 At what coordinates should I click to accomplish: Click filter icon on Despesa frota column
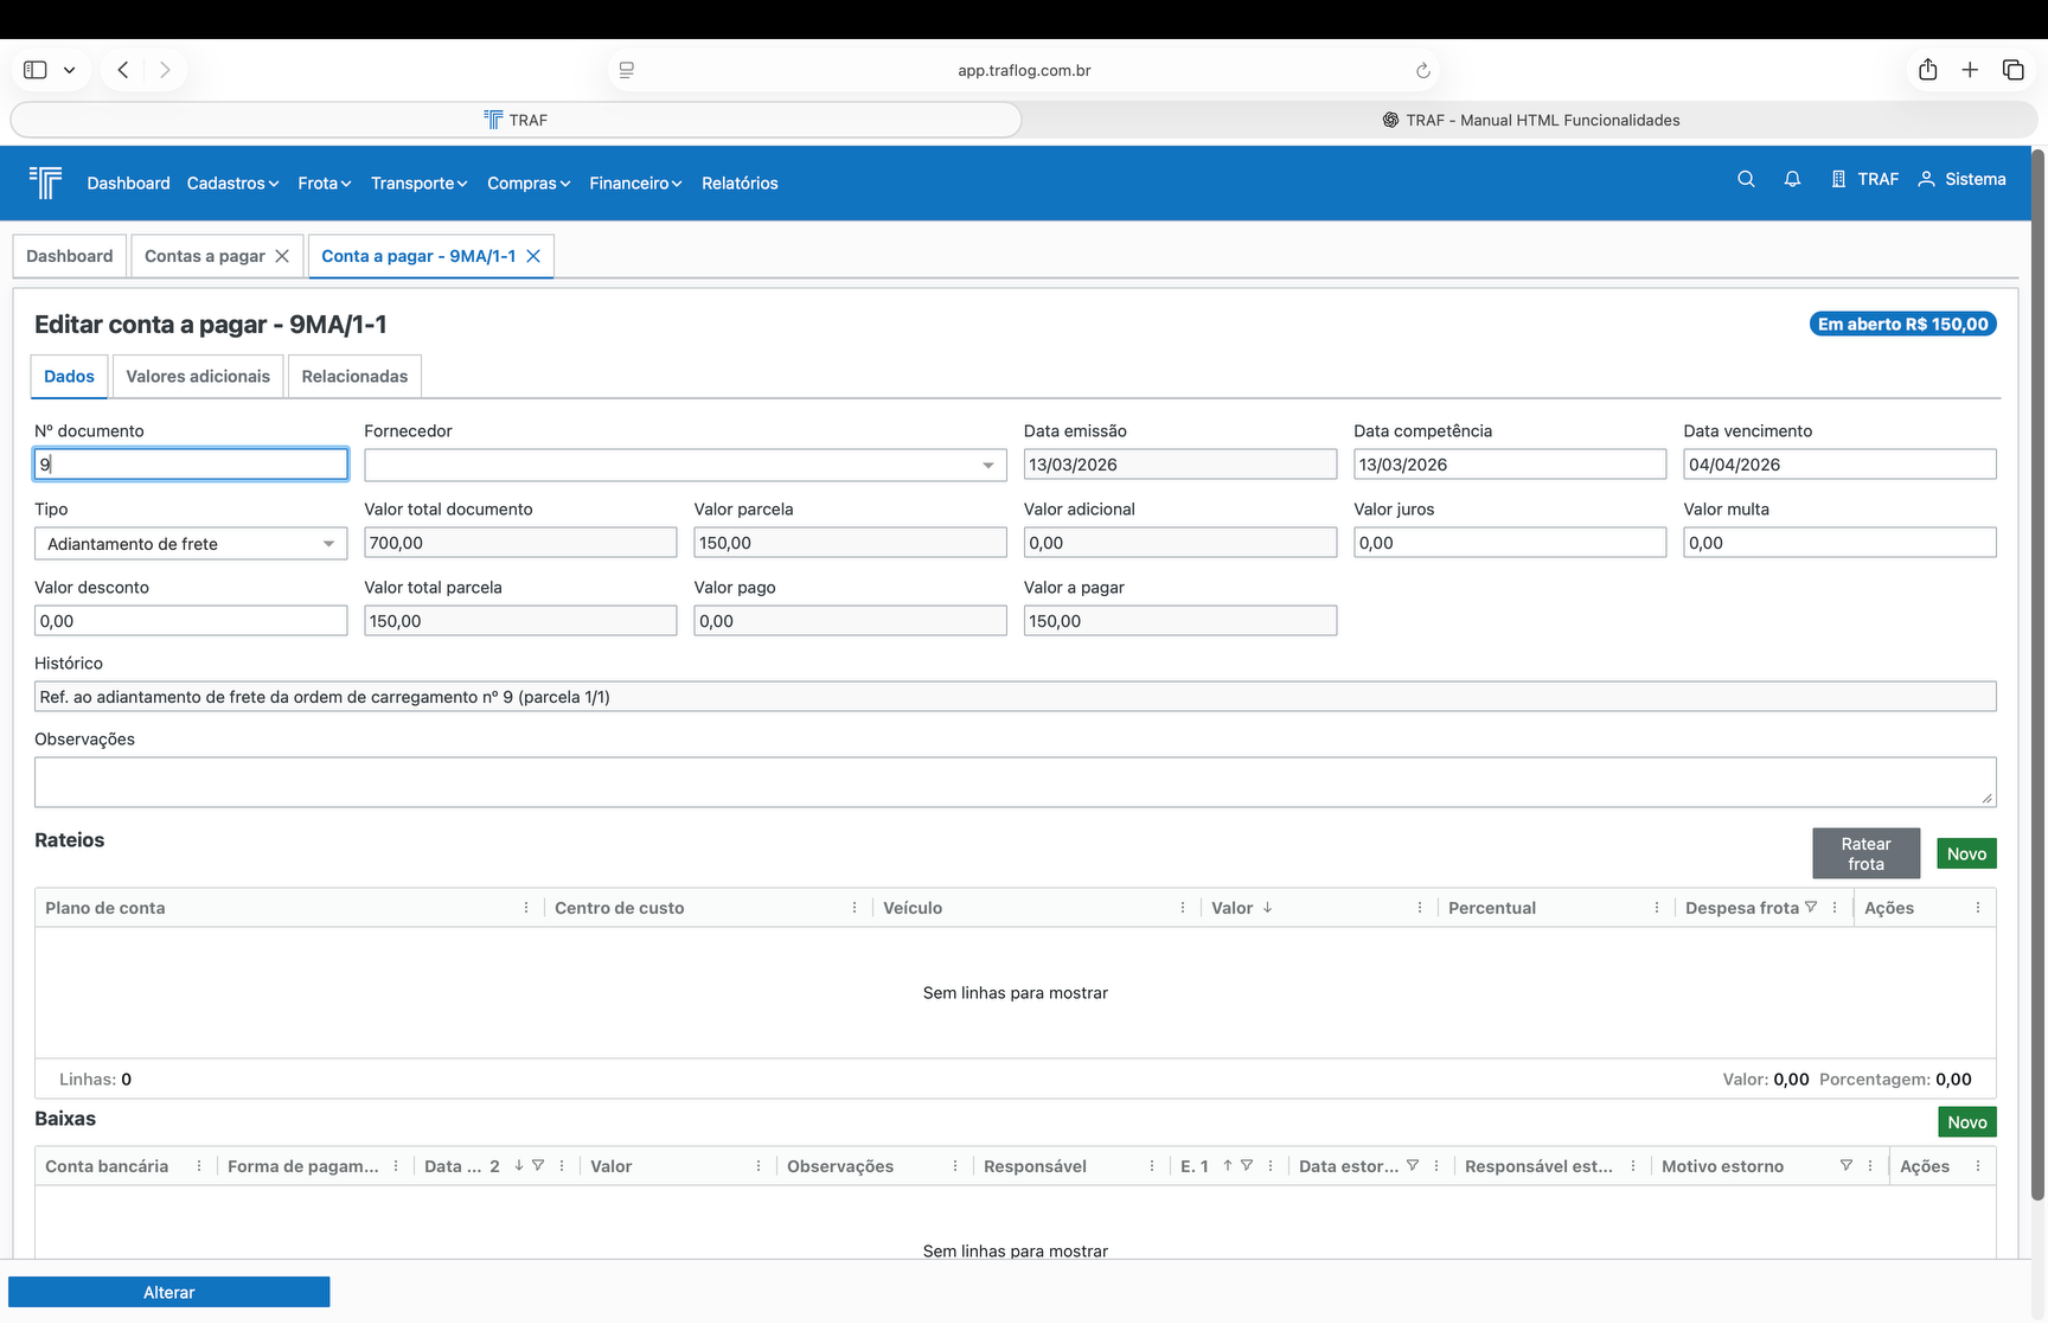[1811, 907]
